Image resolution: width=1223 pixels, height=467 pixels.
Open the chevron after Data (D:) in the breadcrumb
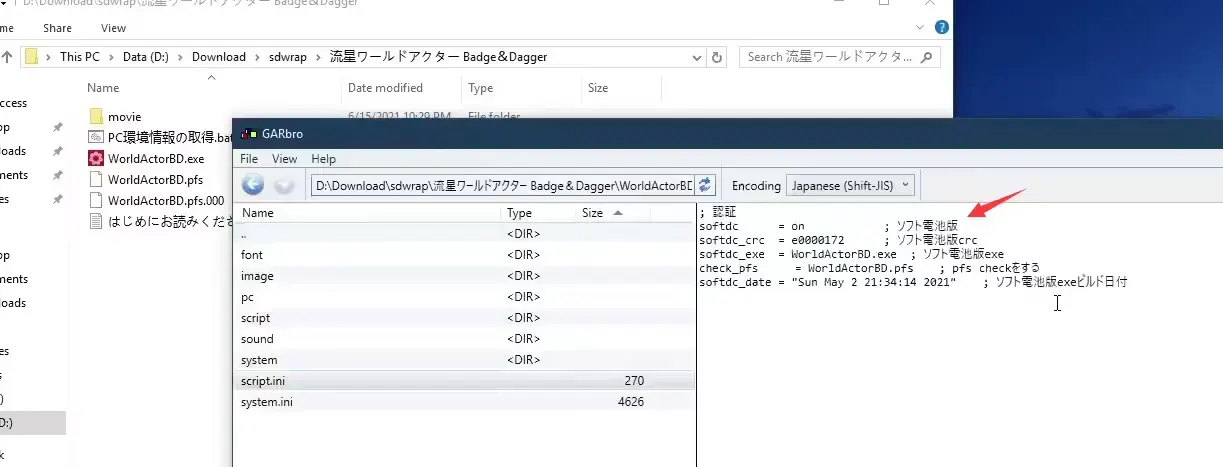[x=182, y=57]
